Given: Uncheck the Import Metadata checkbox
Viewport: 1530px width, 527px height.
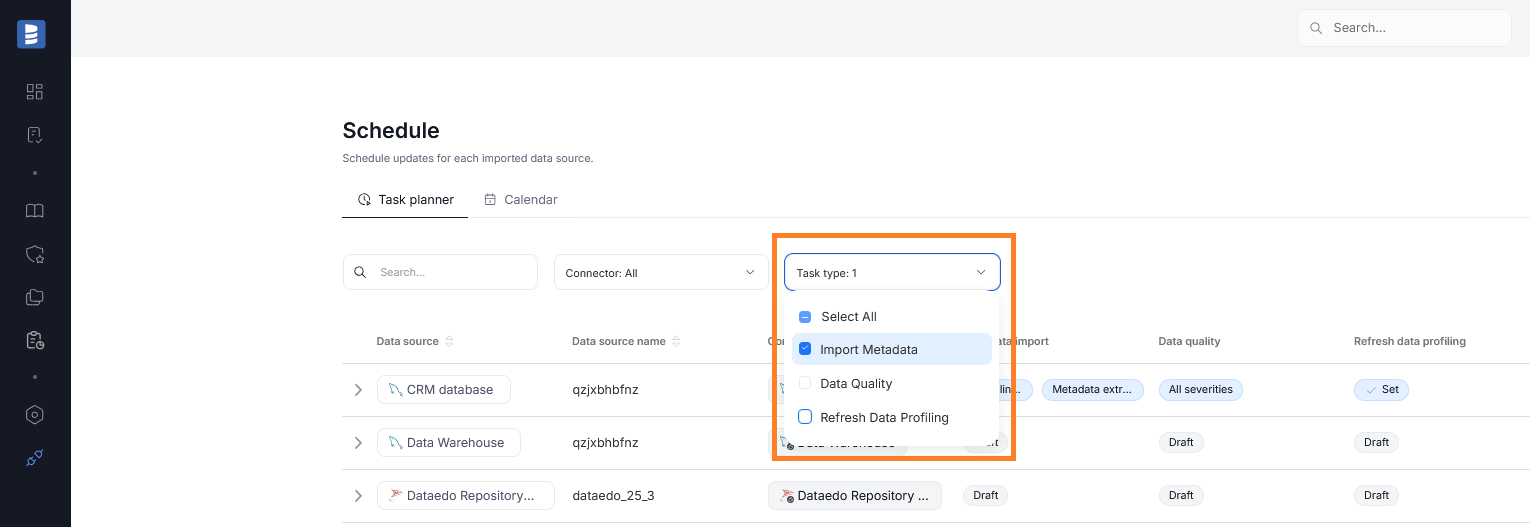Looking at the screenshot, I should click(805, 349).
